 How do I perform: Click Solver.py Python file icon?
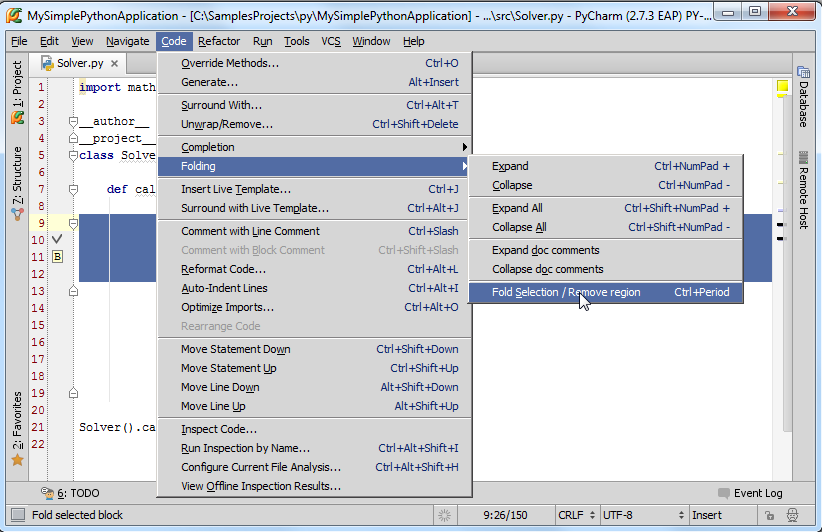tap(47, 63)
